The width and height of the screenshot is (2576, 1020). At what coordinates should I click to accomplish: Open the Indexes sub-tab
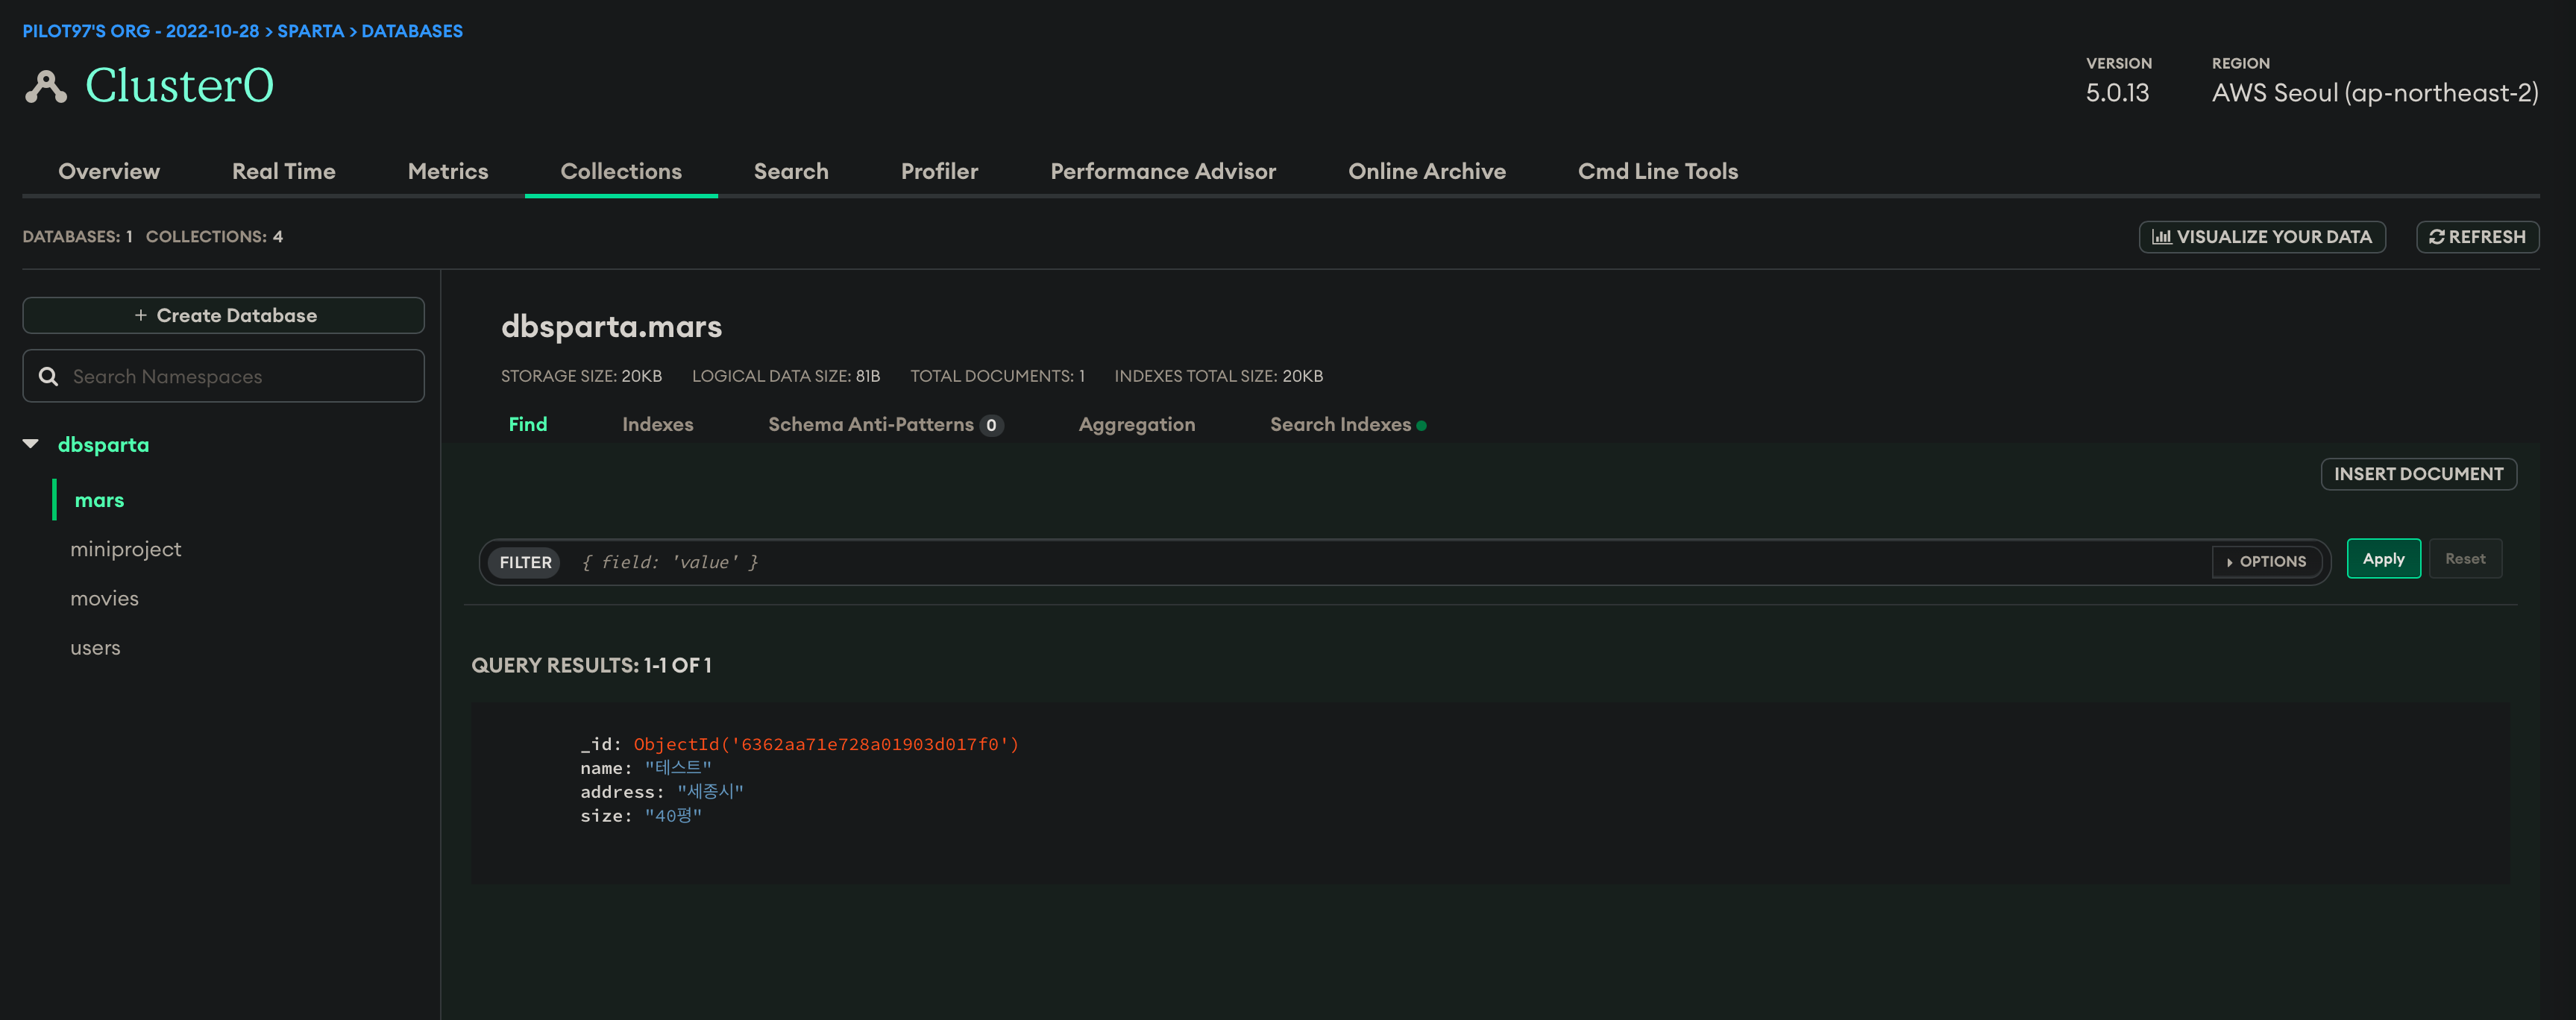[658, 424]
